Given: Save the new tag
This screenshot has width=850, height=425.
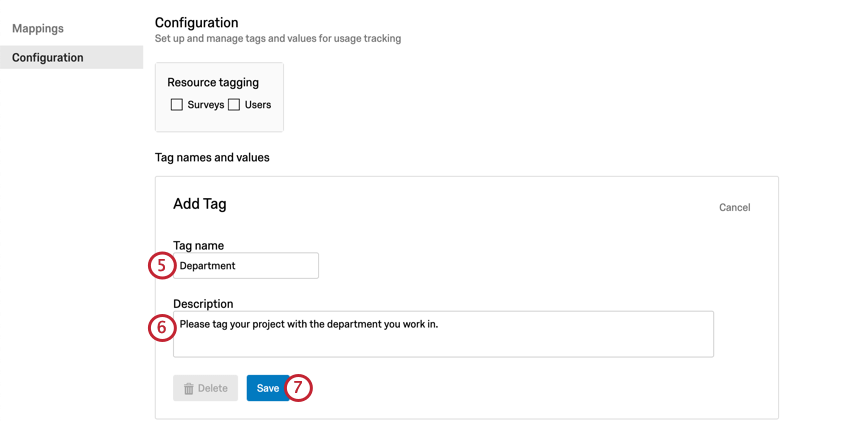Looking at the screenshot, I should click(x=268, y=388).
